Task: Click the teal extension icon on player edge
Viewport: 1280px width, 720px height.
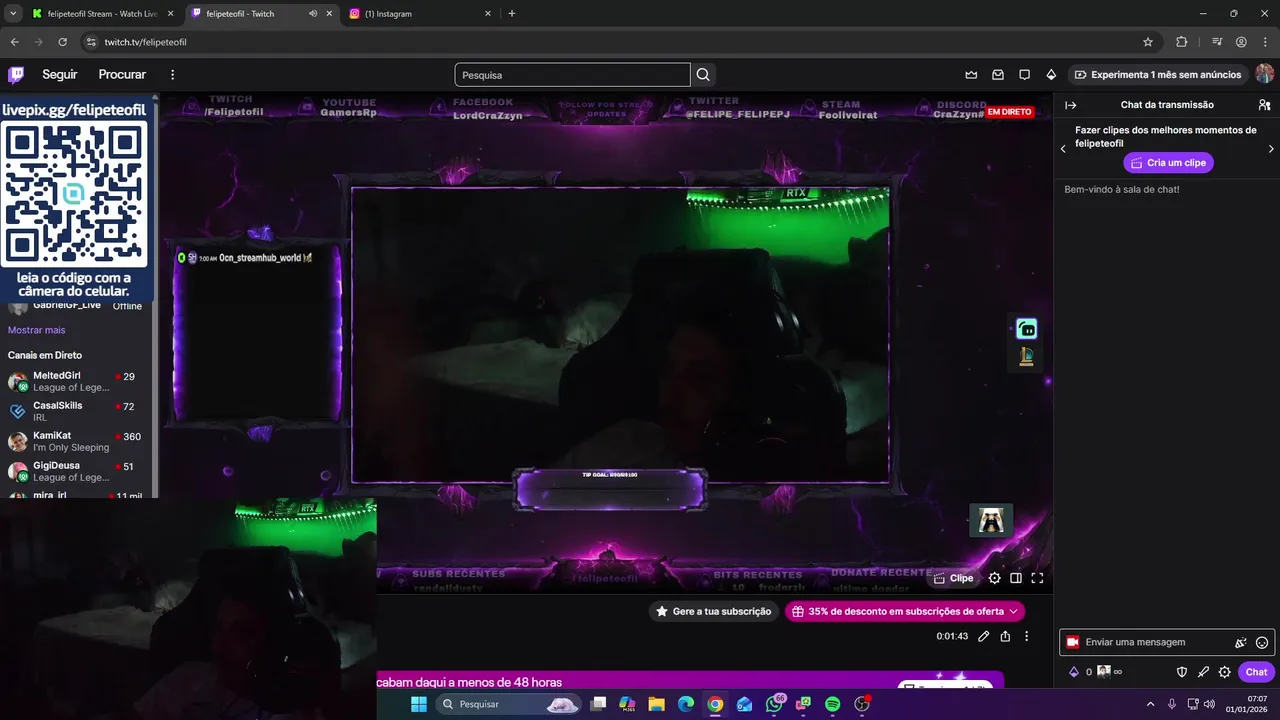Action: tap(1026, 329)
